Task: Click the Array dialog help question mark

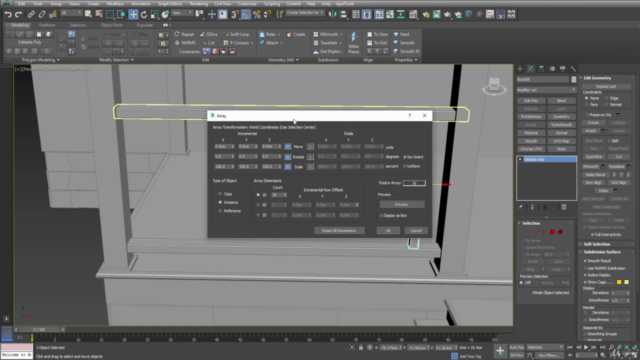Action: [x=409, y=116]
